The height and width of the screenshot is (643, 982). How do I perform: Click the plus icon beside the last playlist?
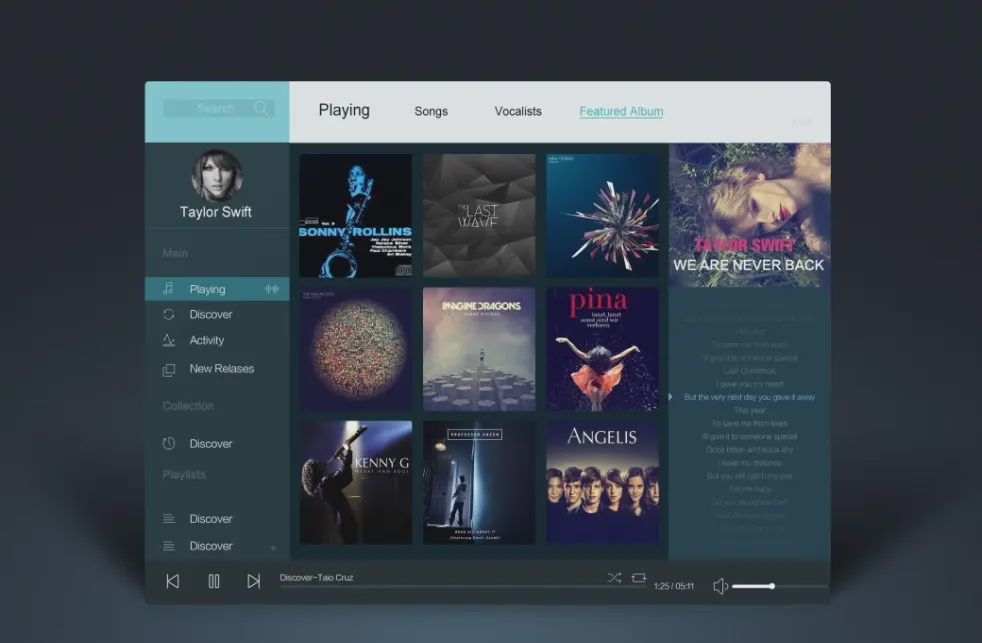pos(273,548)
